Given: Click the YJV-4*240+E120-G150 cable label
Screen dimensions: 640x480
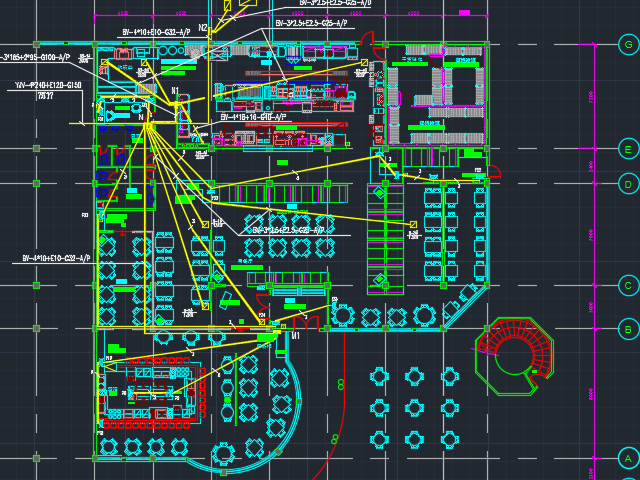Looking at the screenshot, I should click(x=48, y=85).
